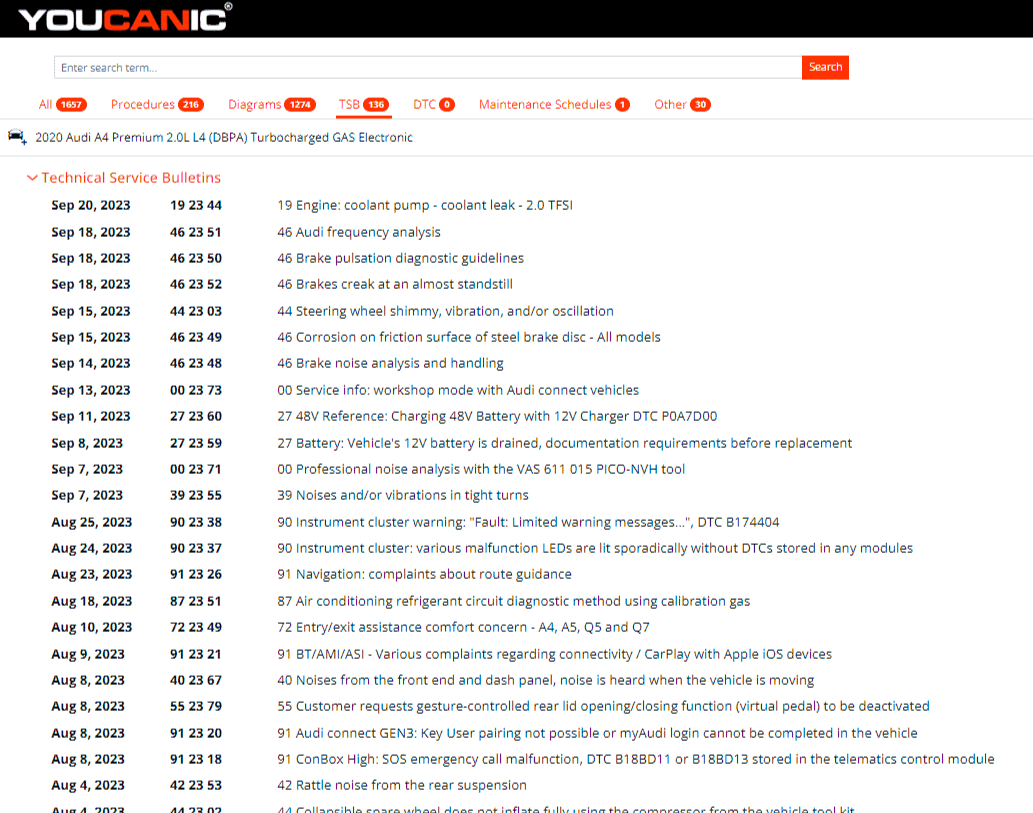The height and width of the screenshot is (813, 1033).
Task: Click the YOUCANIC logo
Action: 125,17
